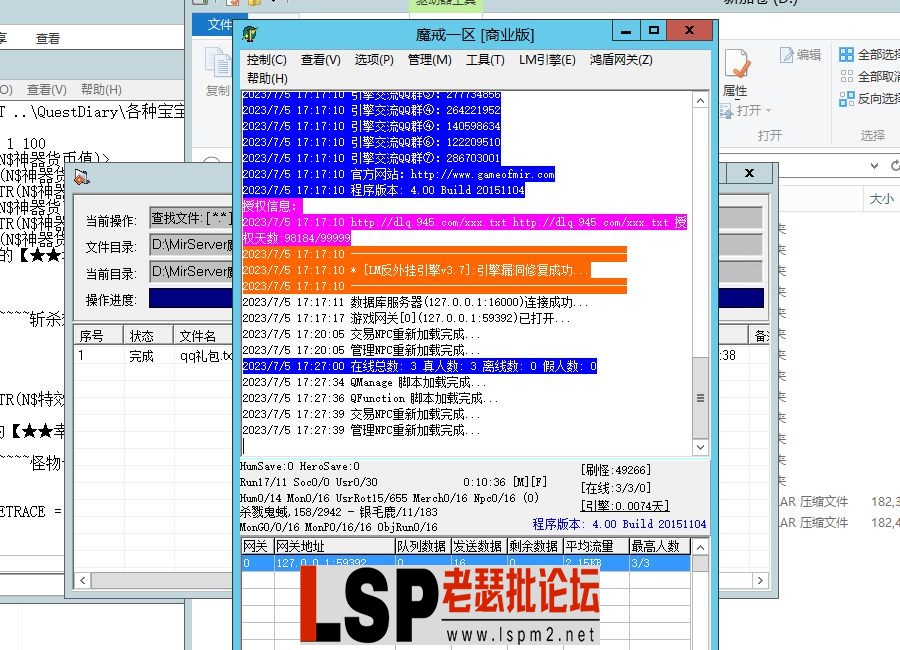This screenshot has width=900, height=650.
Task: Select the 全部选择 (Select All) icon
Action: (848, 55)
